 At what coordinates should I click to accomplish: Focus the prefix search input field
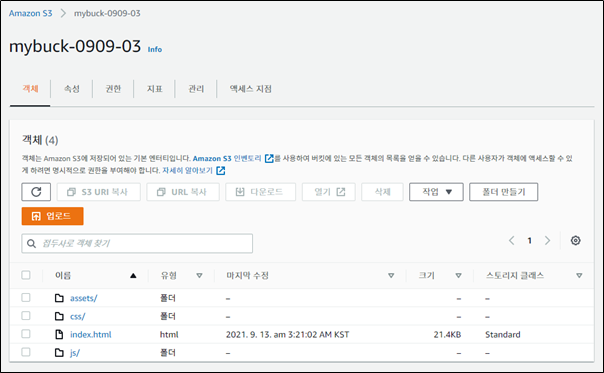137,244
